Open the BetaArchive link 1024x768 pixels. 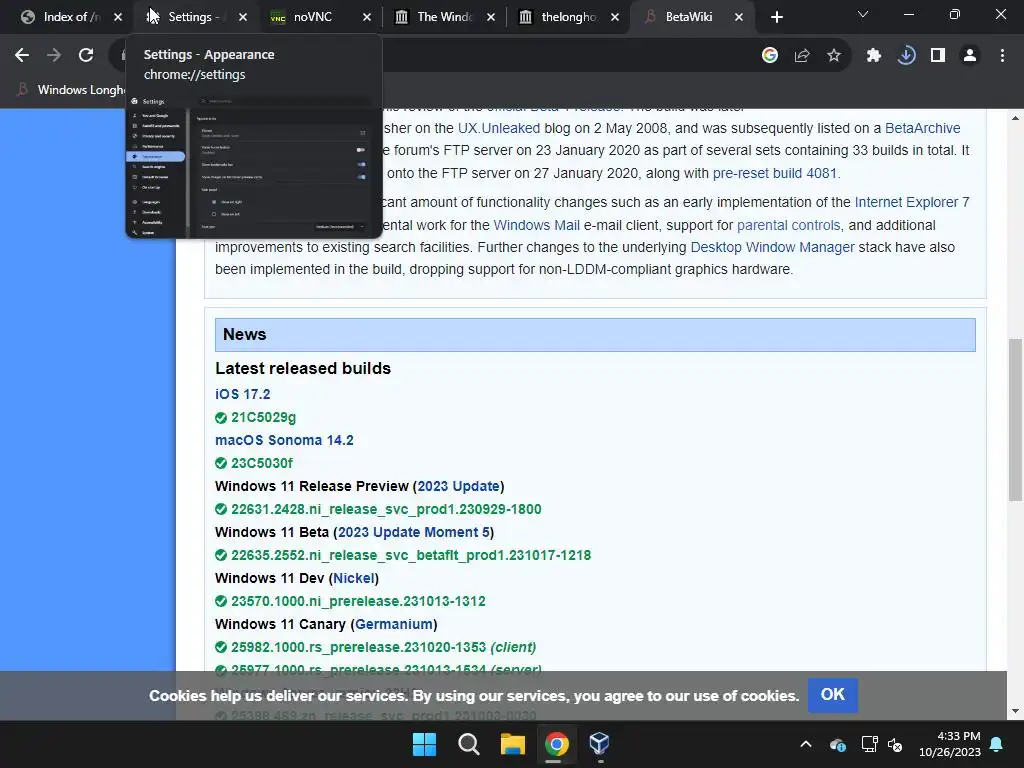[x=922, y=128]
